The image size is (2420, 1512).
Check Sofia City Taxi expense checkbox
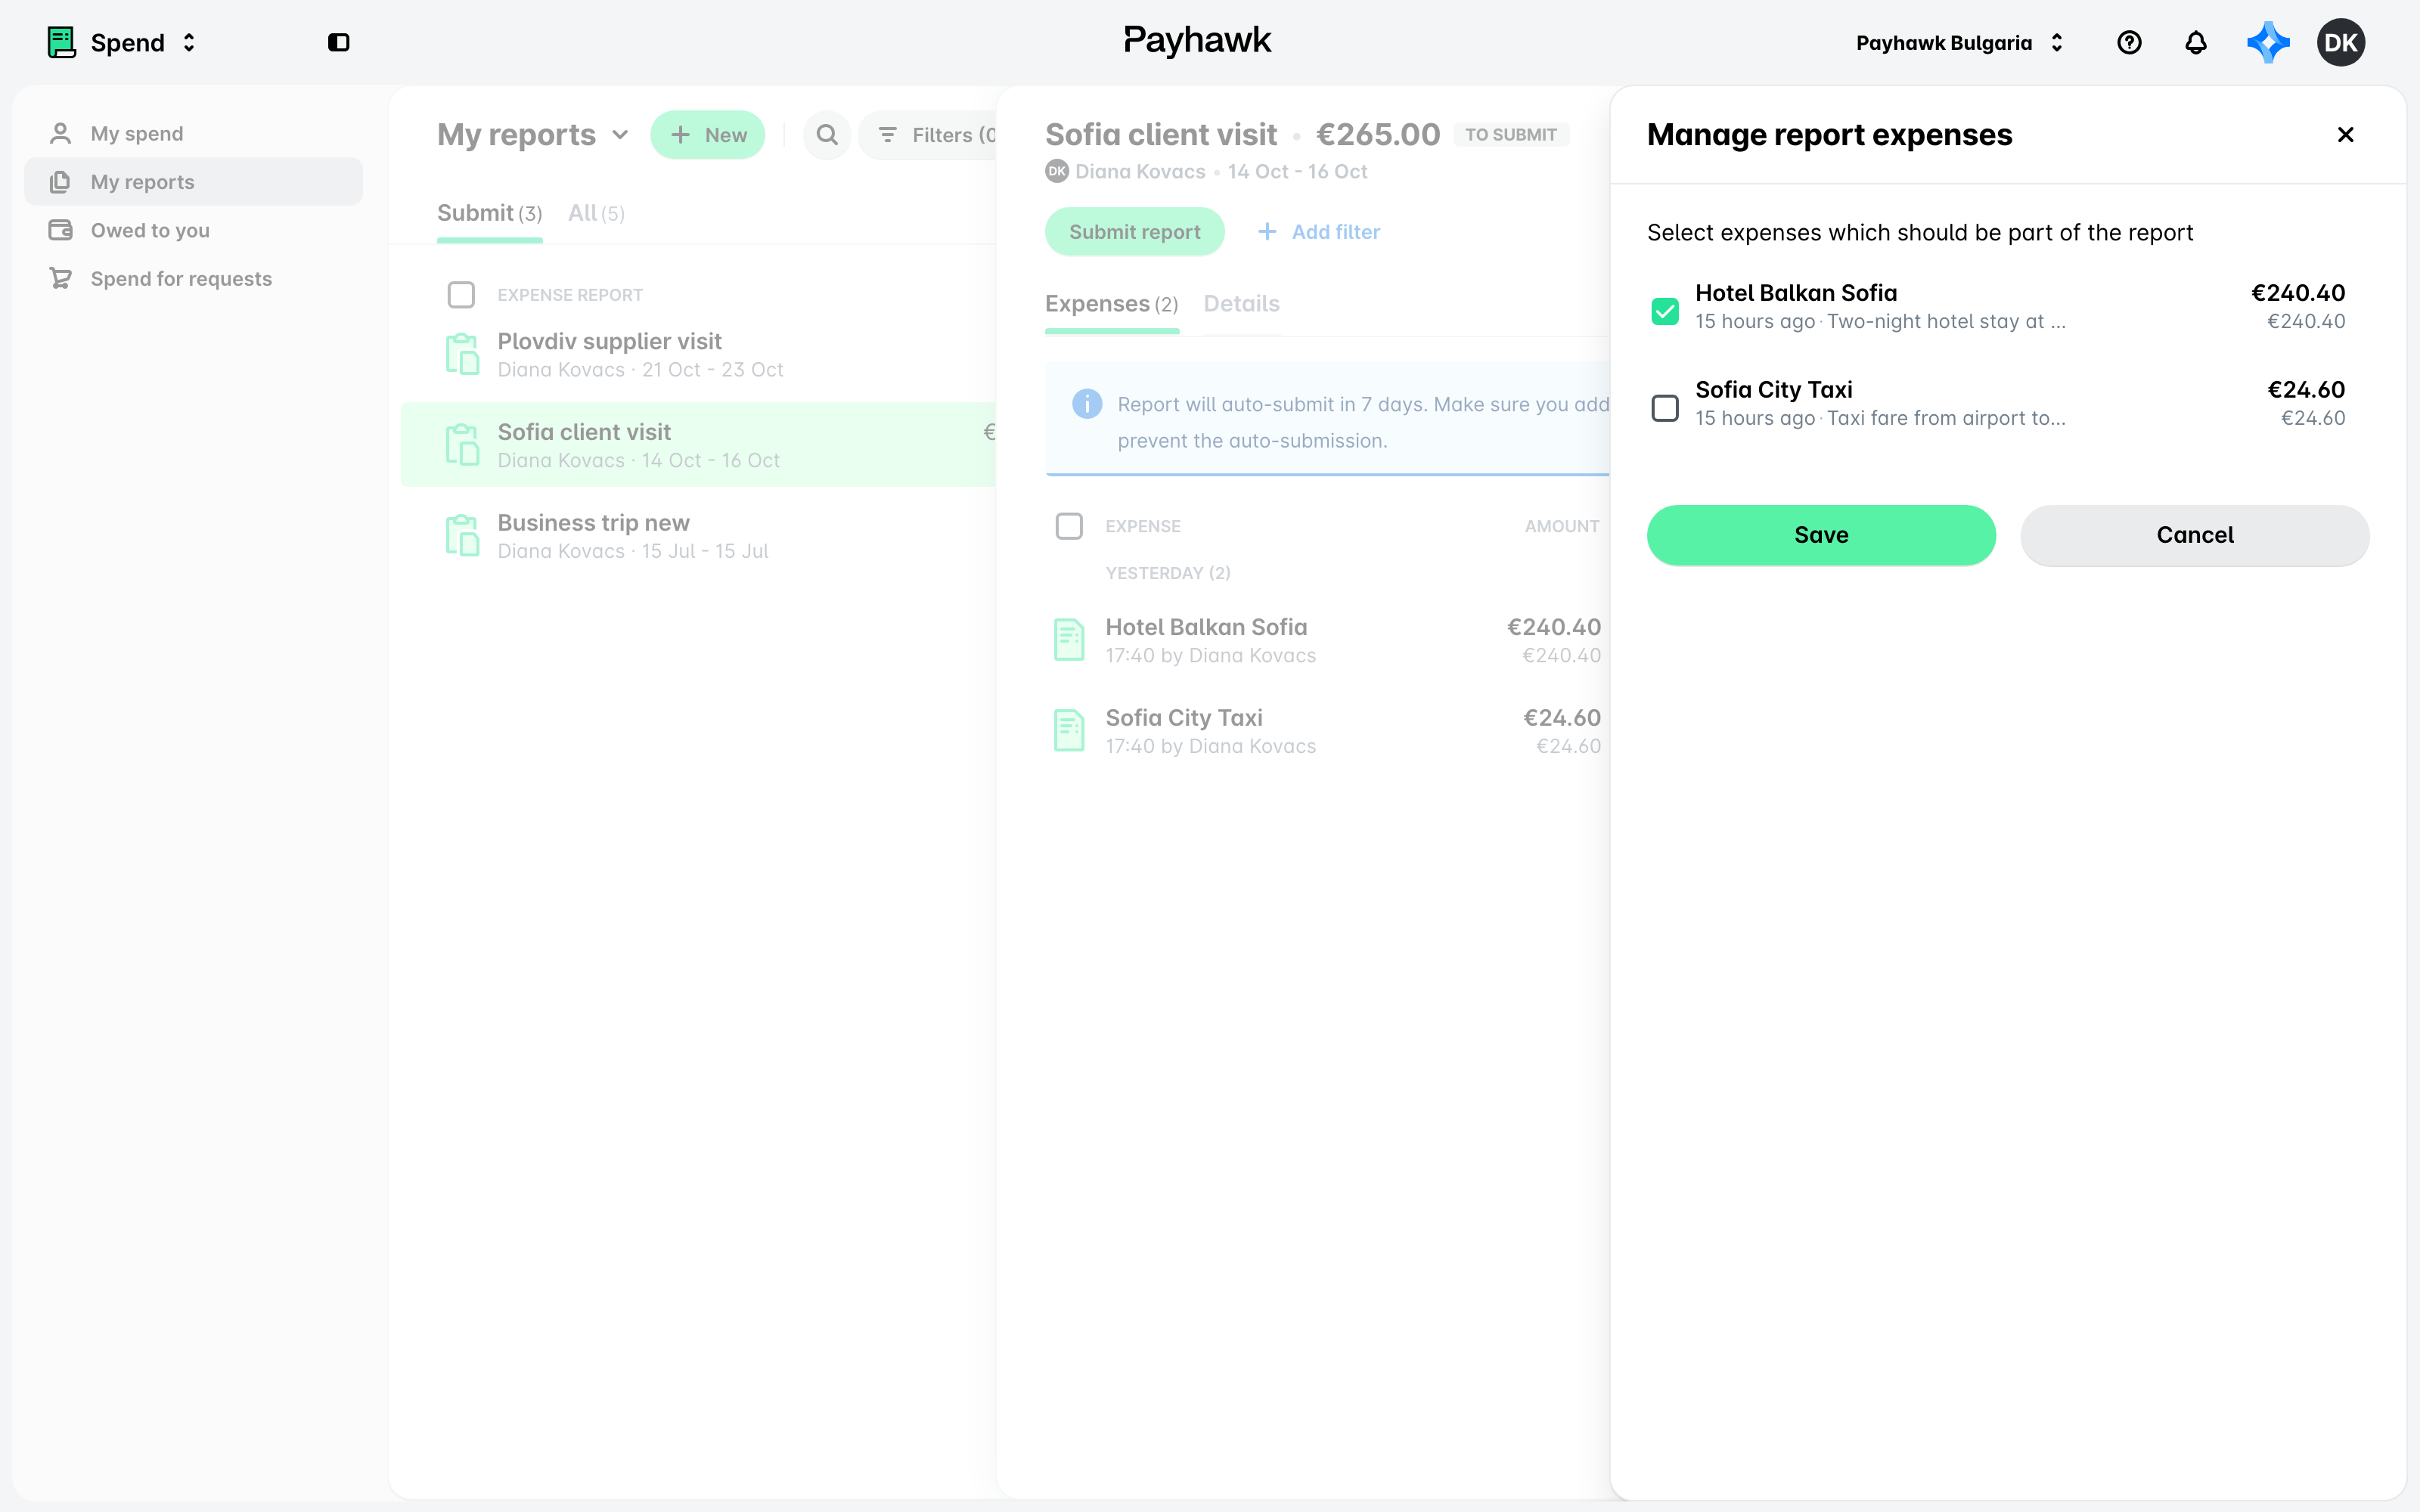point(1665,408)
